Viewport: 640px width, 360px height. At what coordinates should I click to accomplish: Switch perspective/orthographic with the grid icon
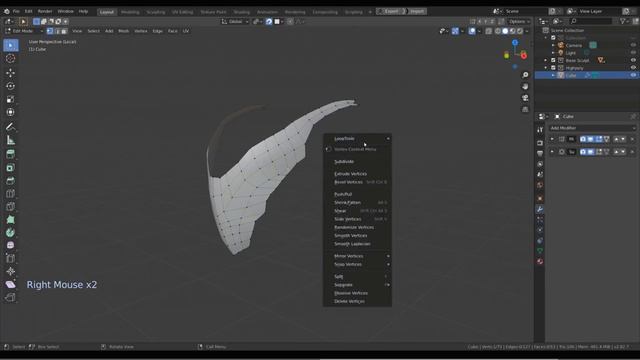point(525,109)
